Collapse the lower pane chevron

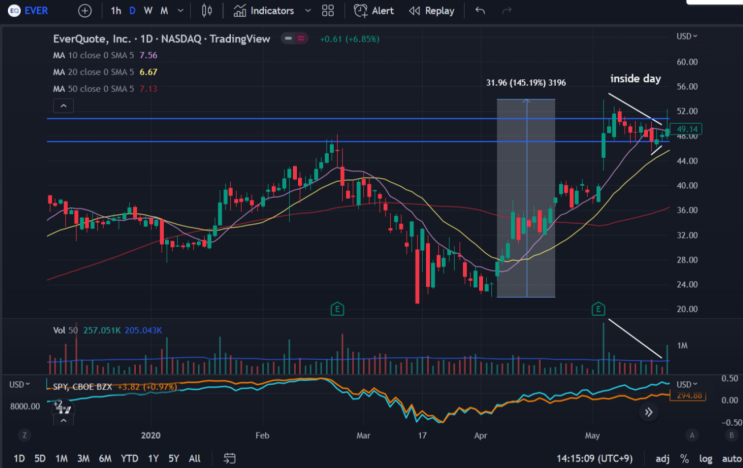63,421
